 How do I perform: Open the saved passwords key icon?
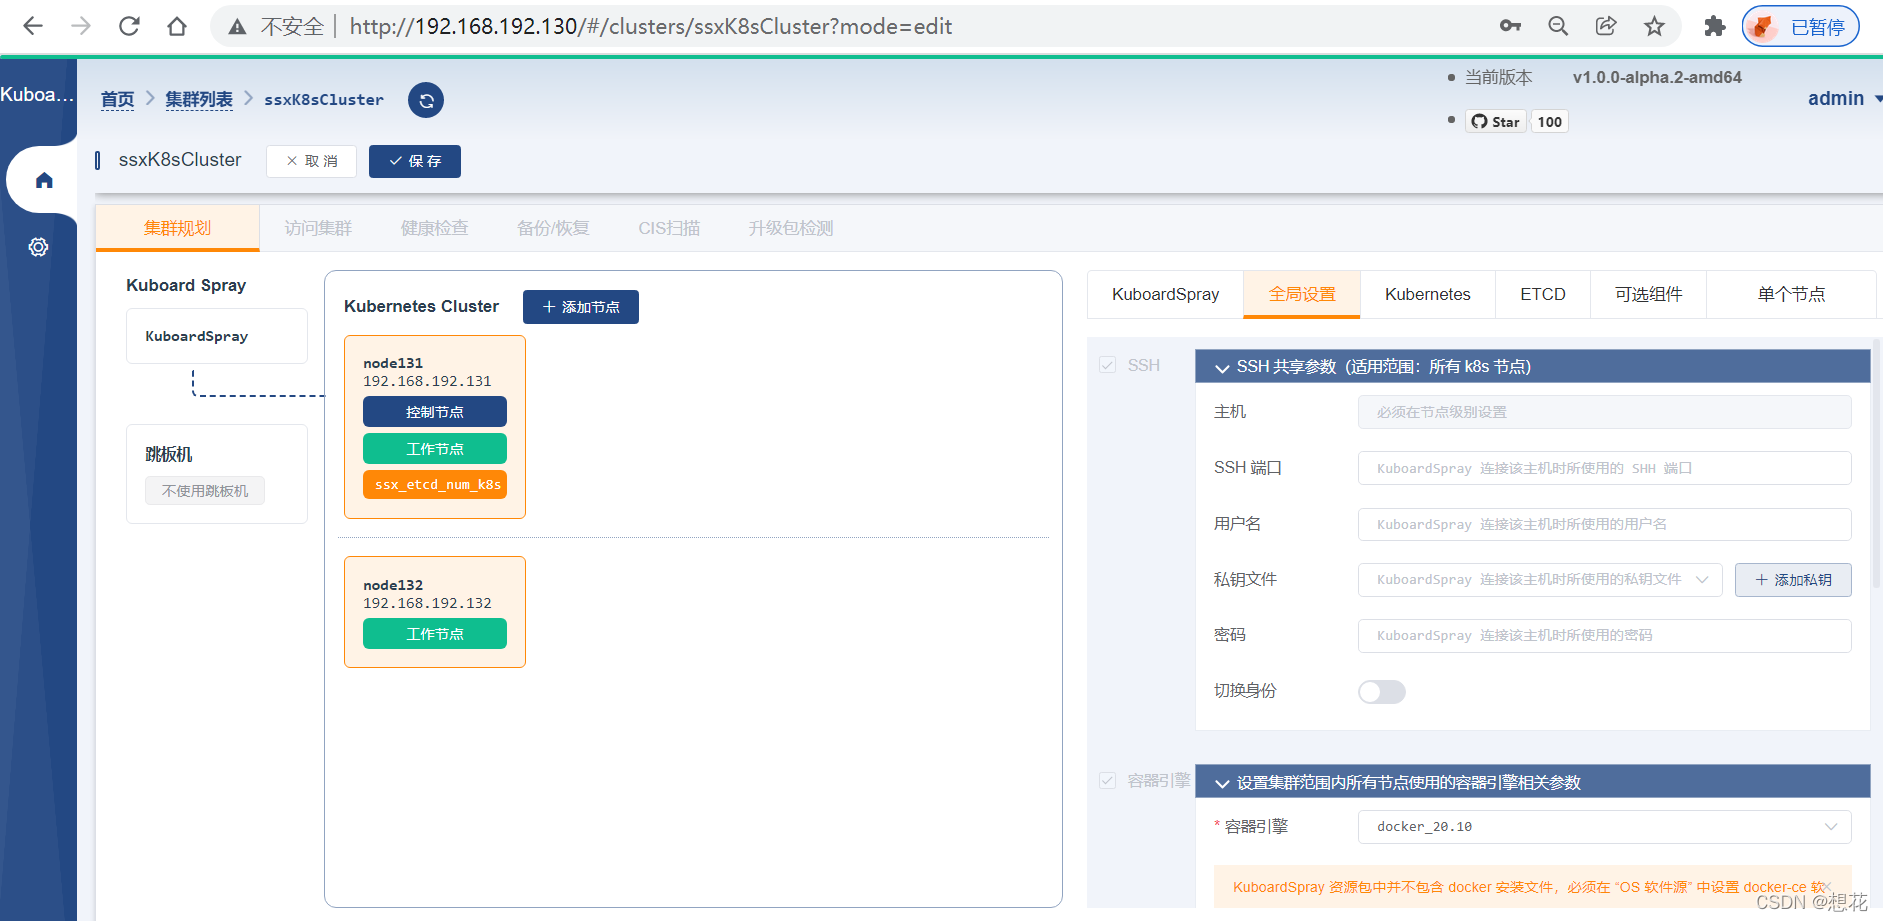1510,26
